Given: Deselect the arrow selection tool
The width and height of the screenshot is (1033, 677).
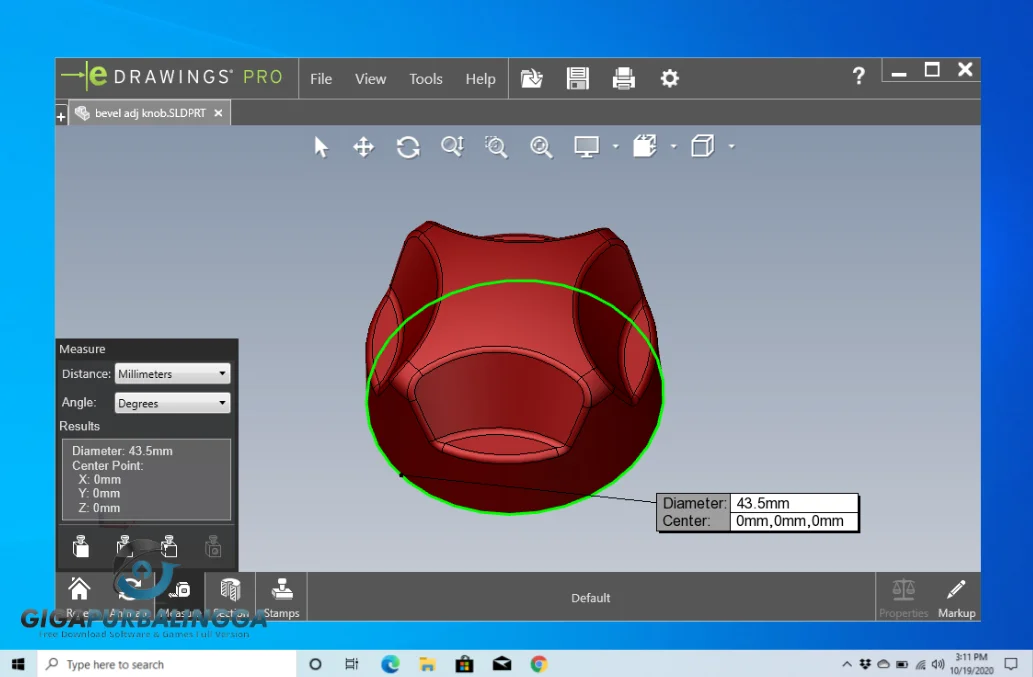Looking at the screenshot, I should click(321, 146).
